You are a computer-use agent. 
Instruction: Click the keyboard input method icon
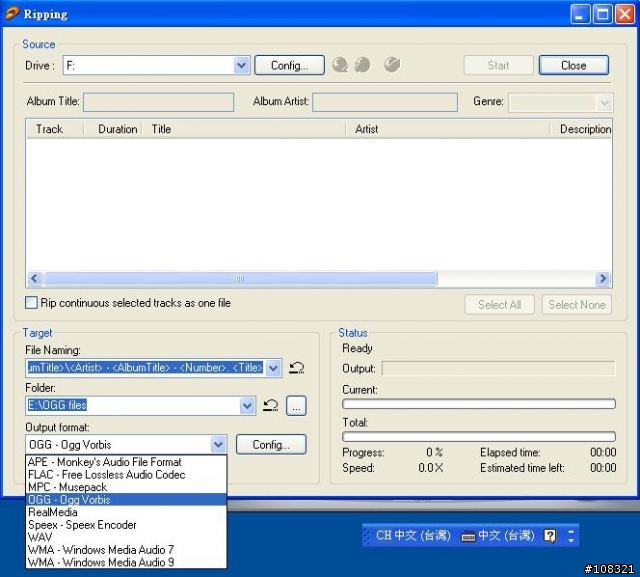[468, 536]
